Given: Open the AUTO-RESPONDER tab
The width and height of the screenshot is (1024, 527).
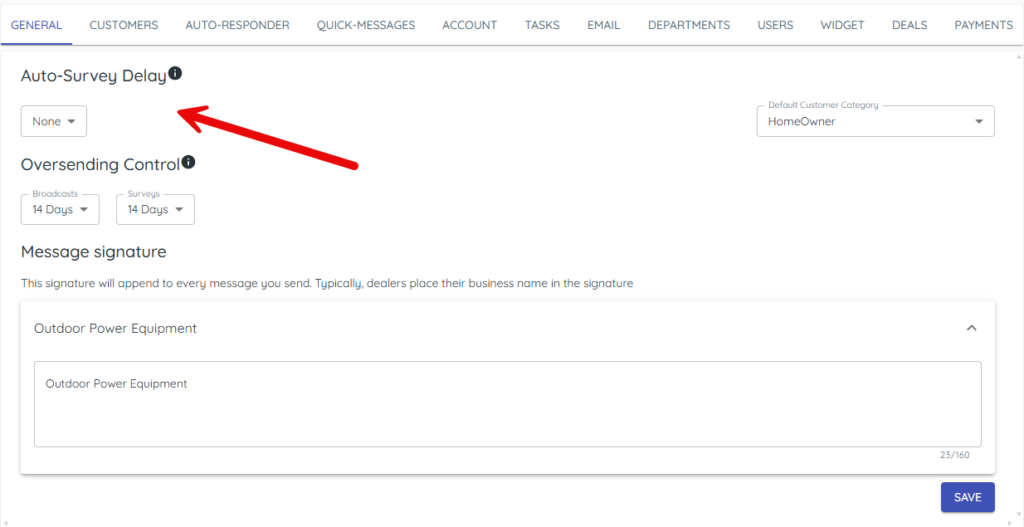Looking at the screenshot, I should pos(237,25).
